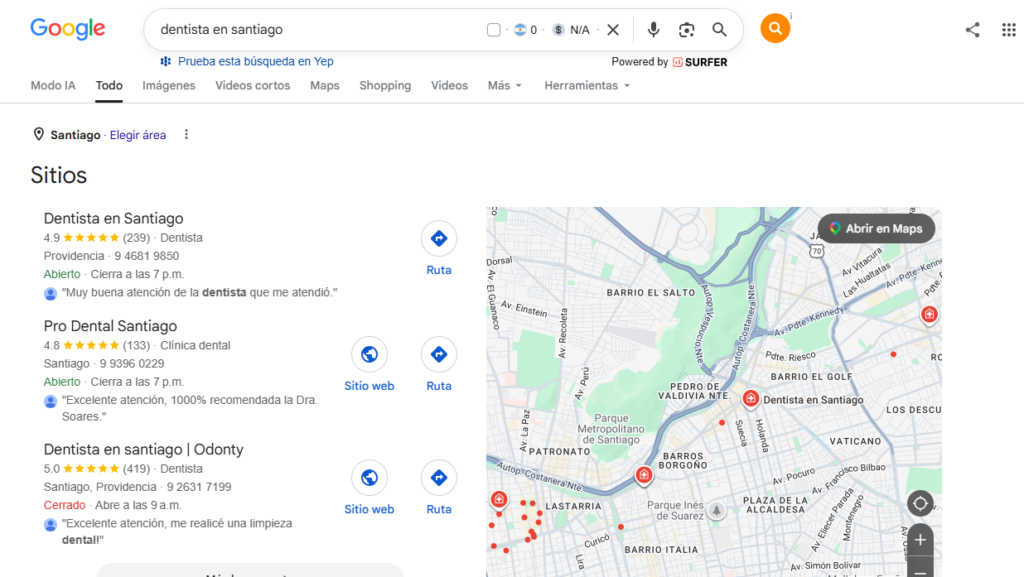Switch to the Videos tab
This screenshot has height=577, width=1024.
coord(449,86)
